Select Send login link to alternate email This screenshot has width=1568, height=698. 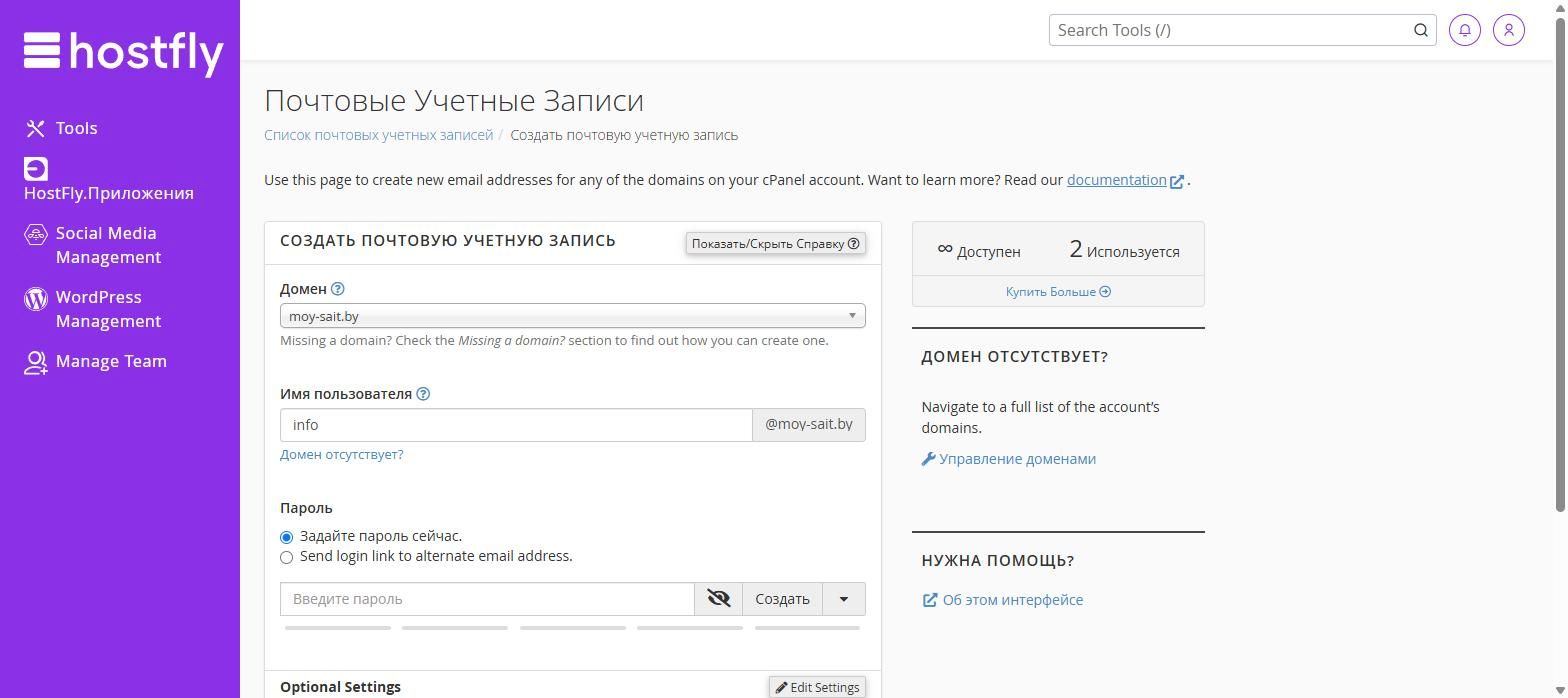[x=286, y=557]
